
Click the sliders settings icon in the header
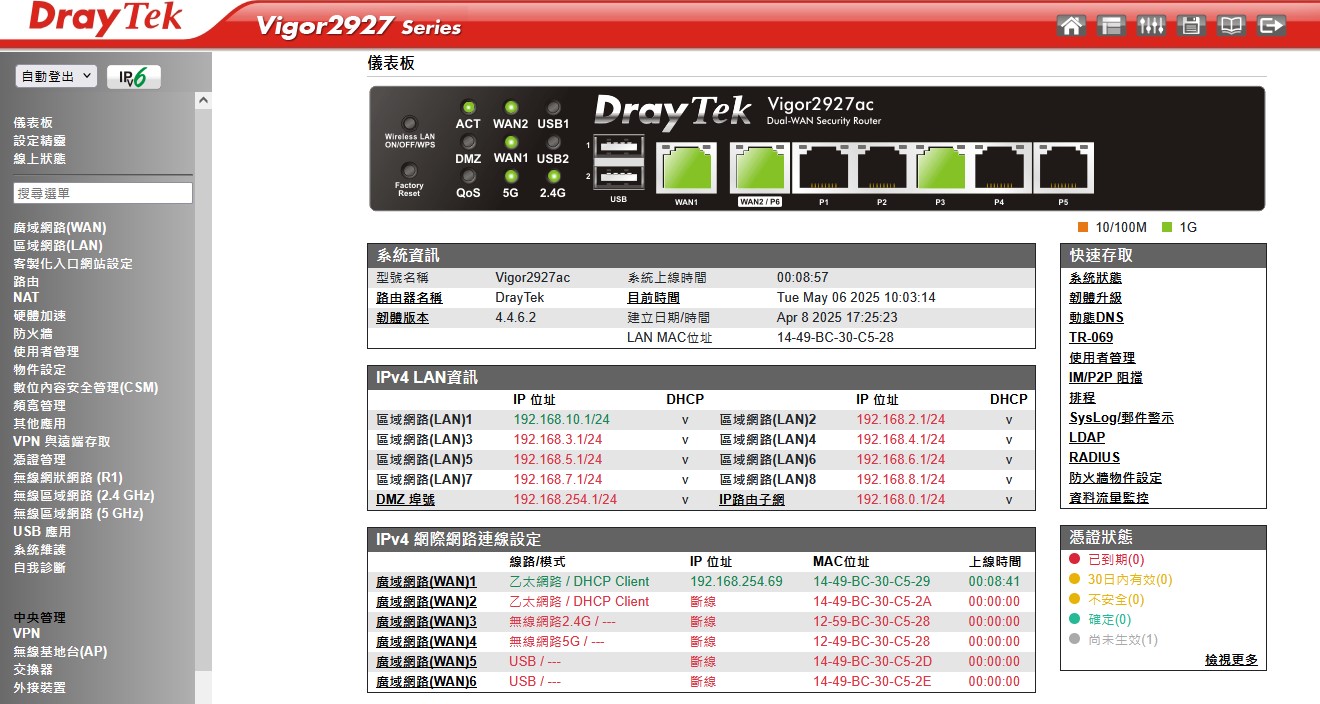1151,26
